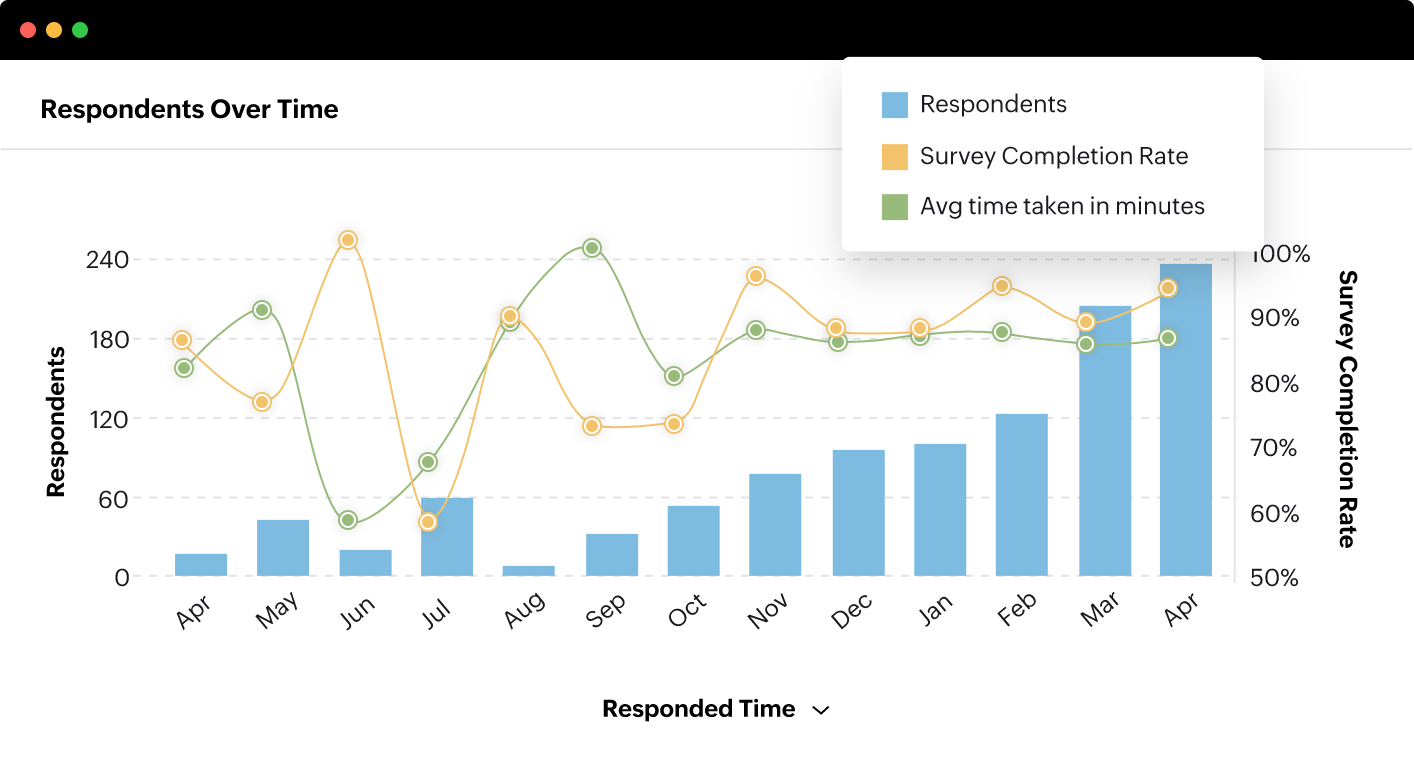Click the Nov completion rate orange point
1414x762 pixels.
756,276
